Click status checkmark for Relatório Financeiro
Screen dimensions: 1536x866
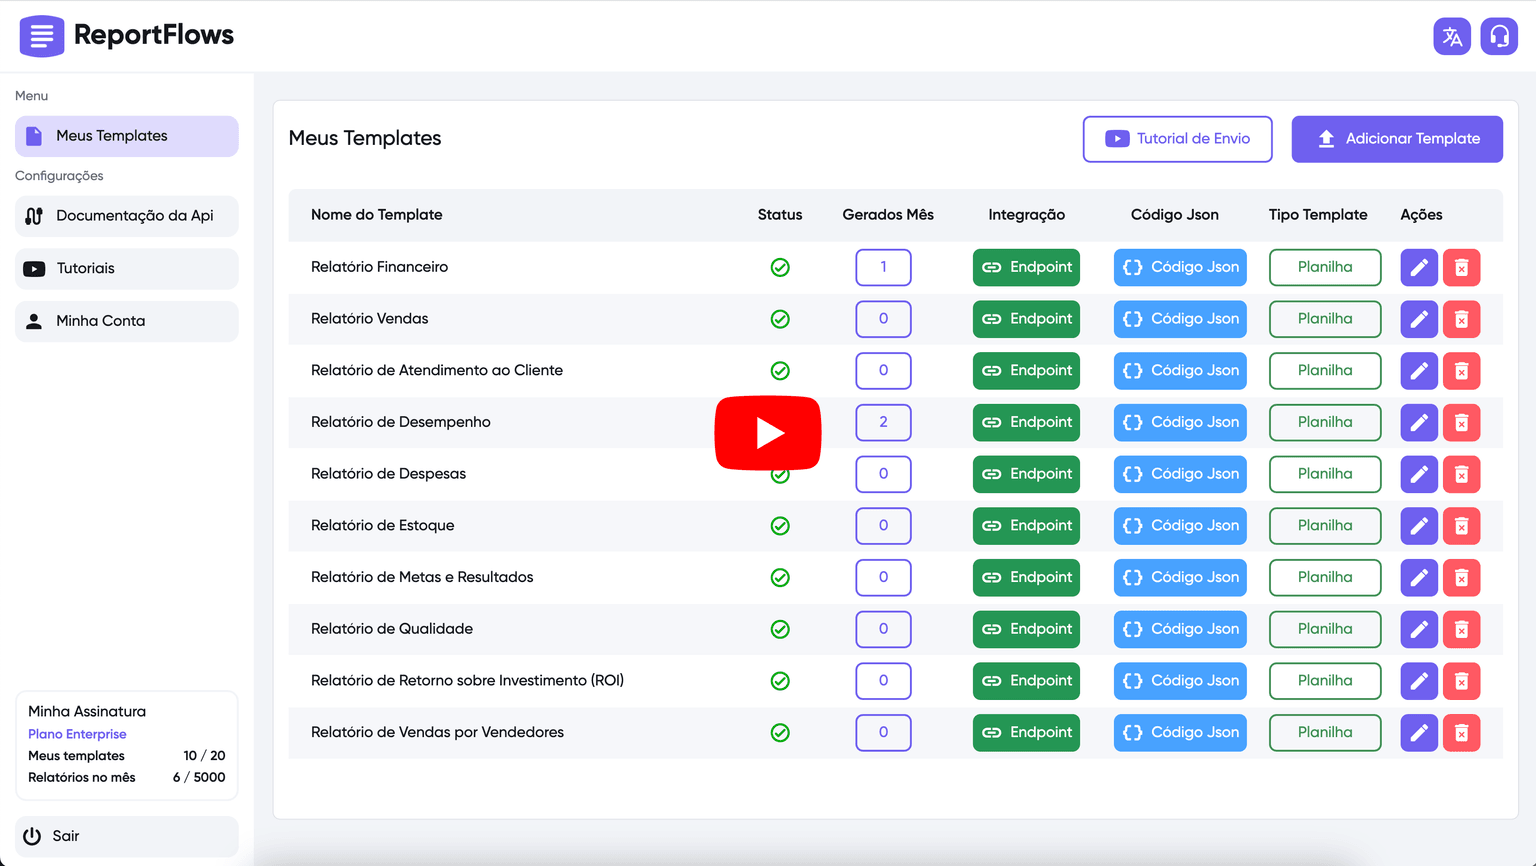pyautogui.click(x=780, y=268)
